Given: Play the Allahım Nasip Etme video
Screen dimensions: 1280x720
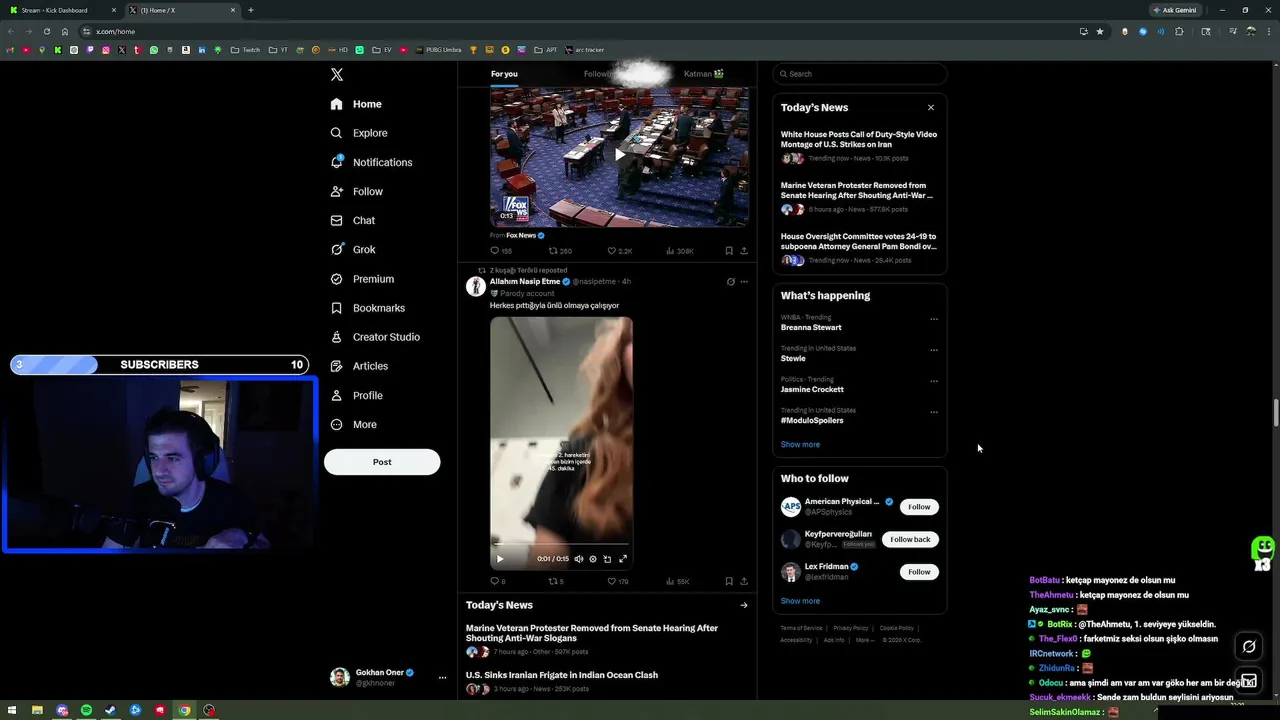Looking at the screenshot, I should (x=500, y=559).
